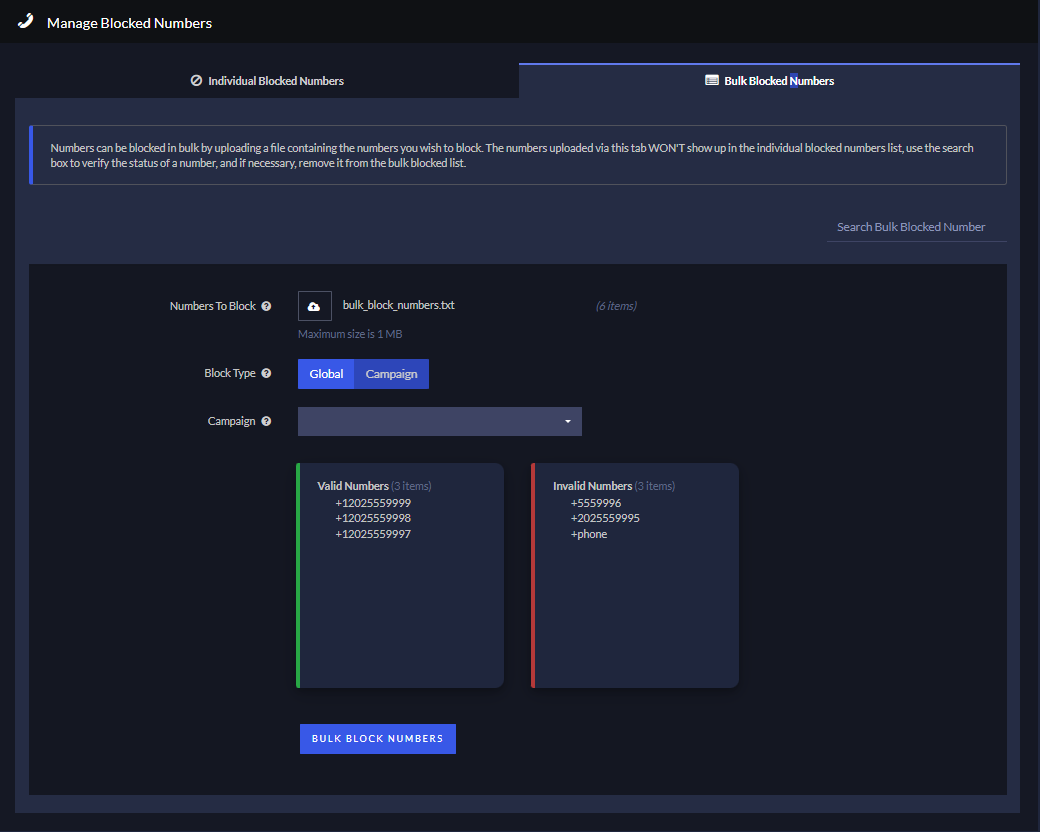This screenshot has height=832, width=1040.
Task: Click valid number +12025559999
Action: pyautogui.click(x=373, y=503)
